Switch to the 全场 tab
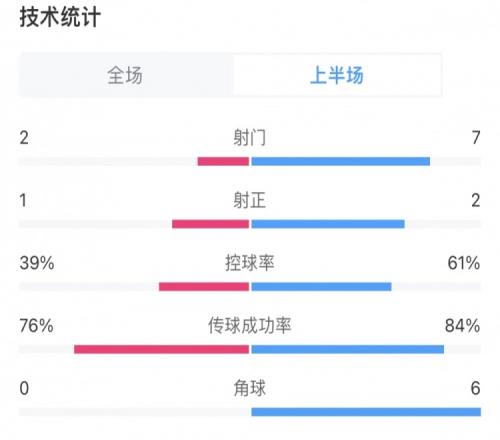This screenshot has height=440, width=500. 125,75
